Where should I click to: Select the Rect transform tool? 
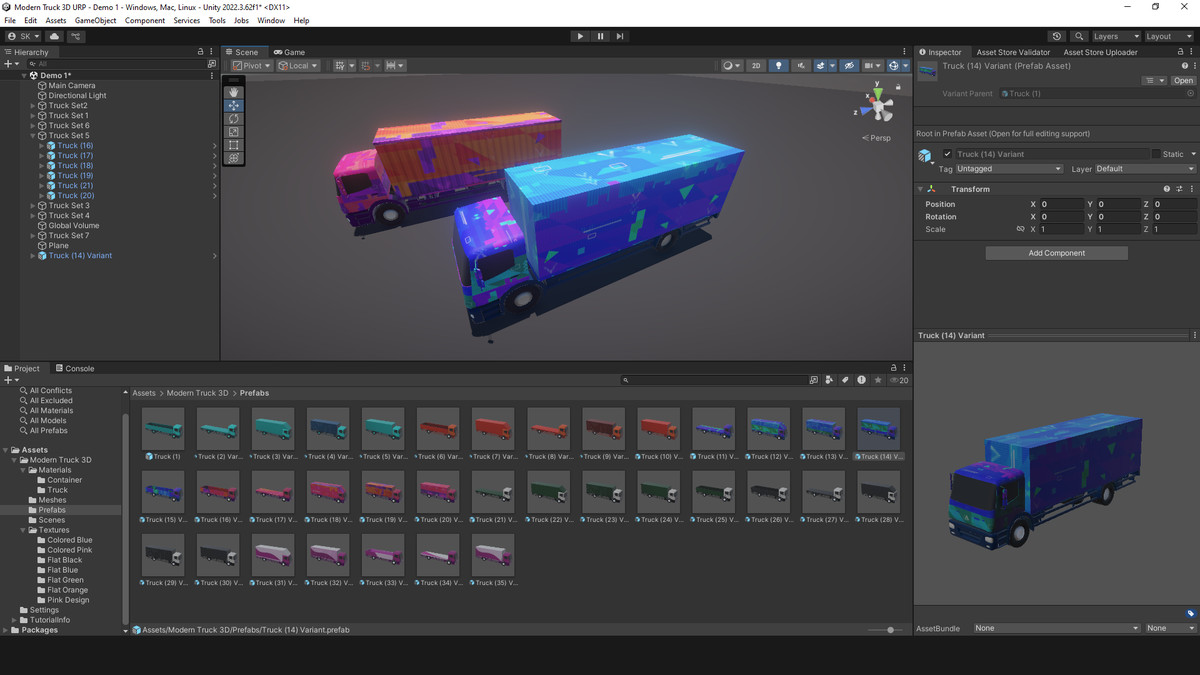click(x=233, y=145)
